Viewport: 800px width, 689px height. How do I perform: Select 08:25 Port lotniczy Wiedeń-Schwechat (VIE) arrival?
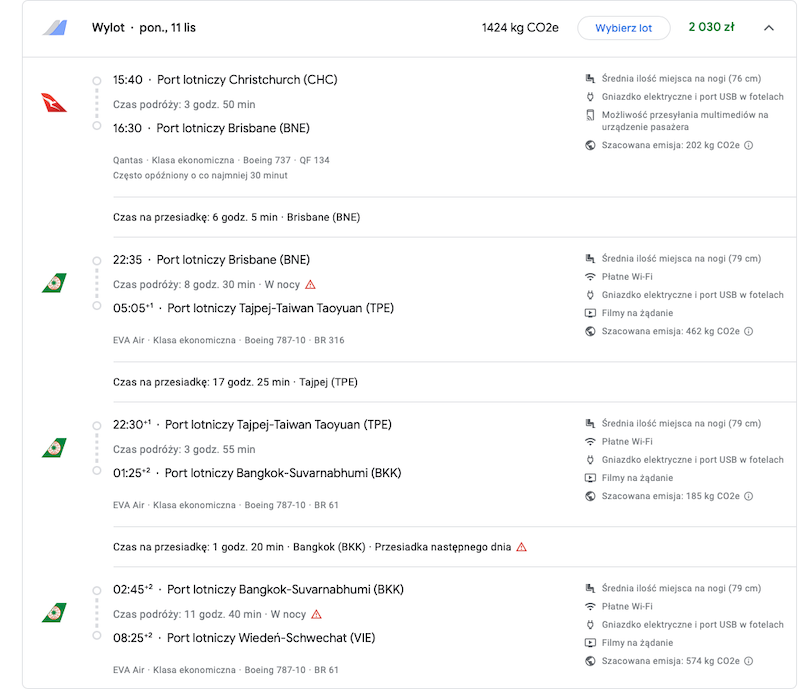point(244,638)
